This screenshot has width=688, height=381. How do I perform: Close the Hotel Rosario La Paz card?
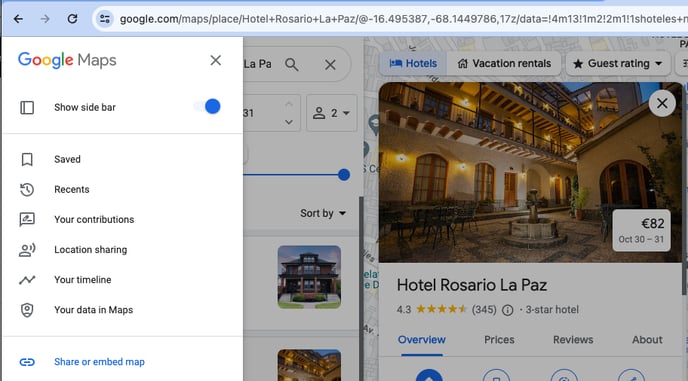tap(662, 103)
